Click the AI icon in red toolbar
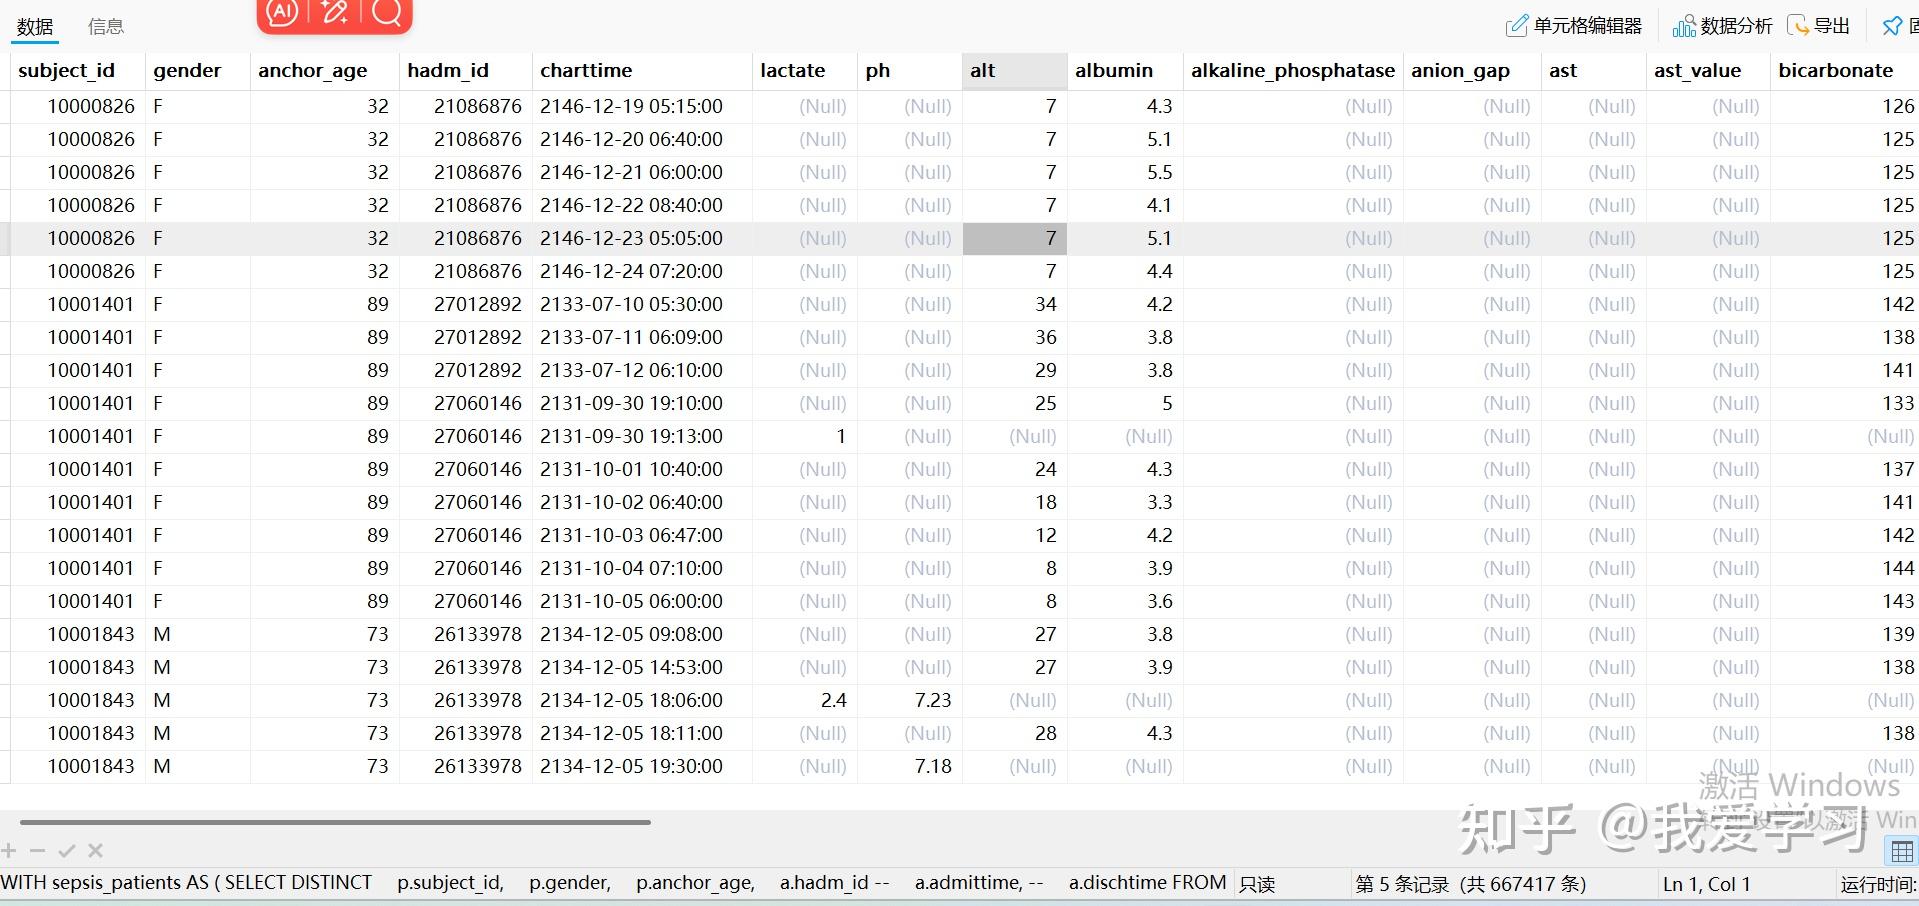 click(283, 12)
